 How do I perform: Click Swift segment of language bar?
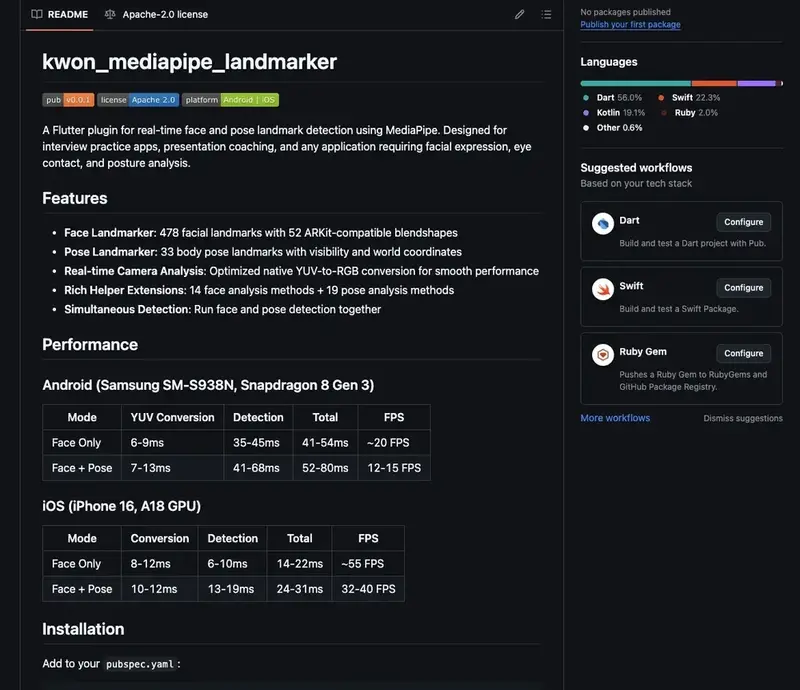click(x=714, y=83)
